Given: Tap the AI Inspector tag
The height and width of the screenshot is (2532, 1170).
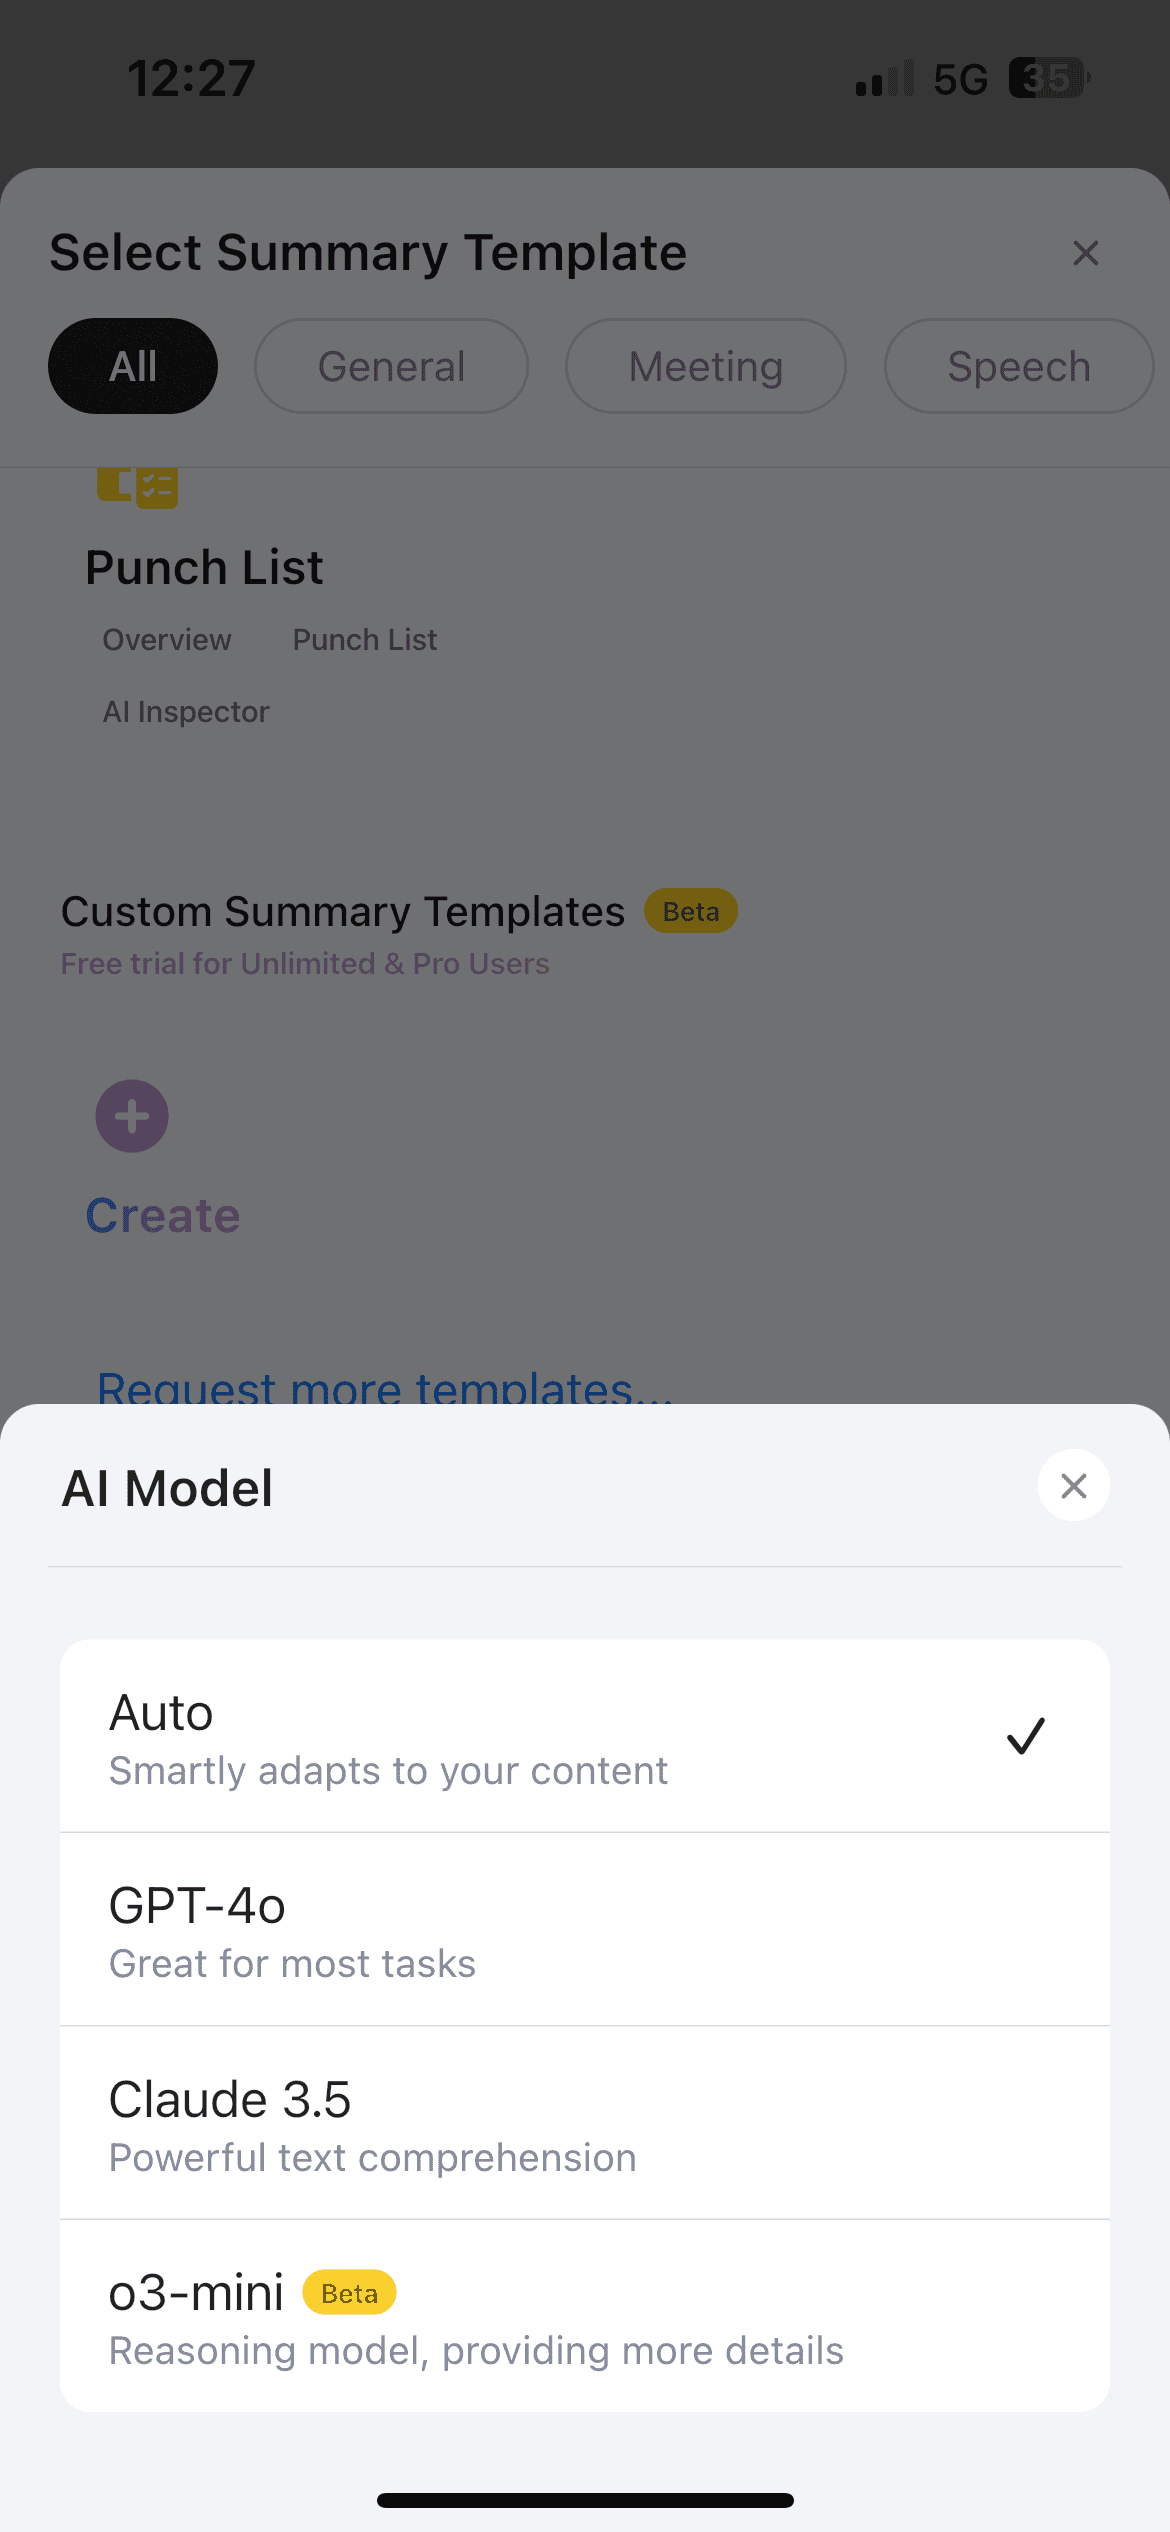Looking at the screenshot, I should [186, 712].
